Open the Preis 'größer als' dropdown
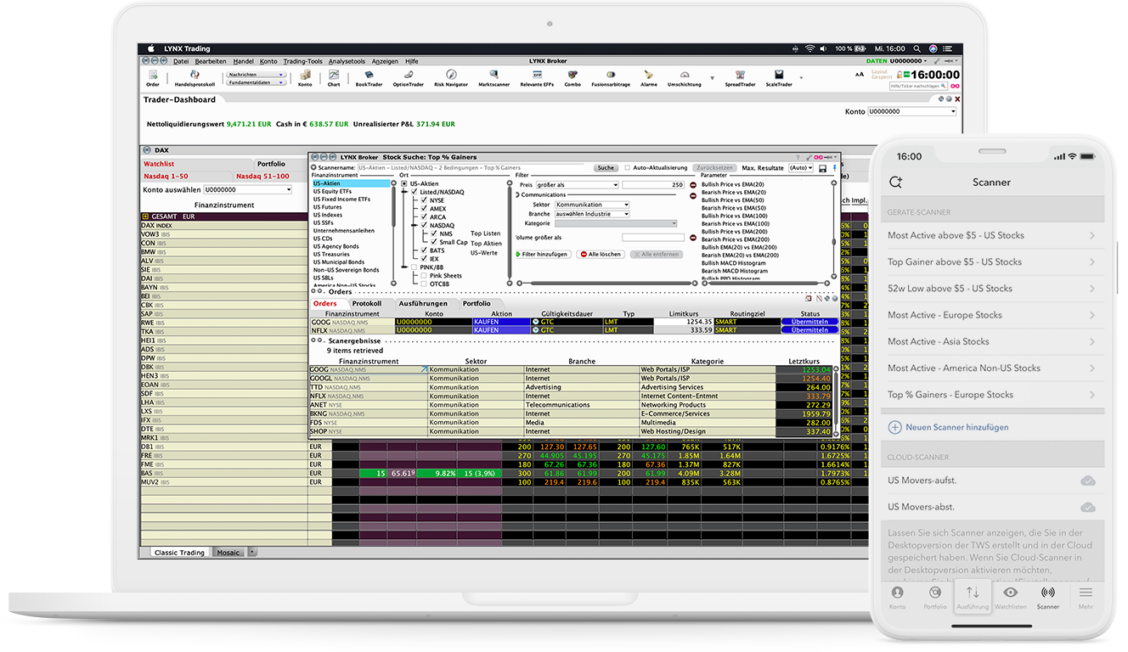This screenshot has height=652, width=1128. [577, 185]
